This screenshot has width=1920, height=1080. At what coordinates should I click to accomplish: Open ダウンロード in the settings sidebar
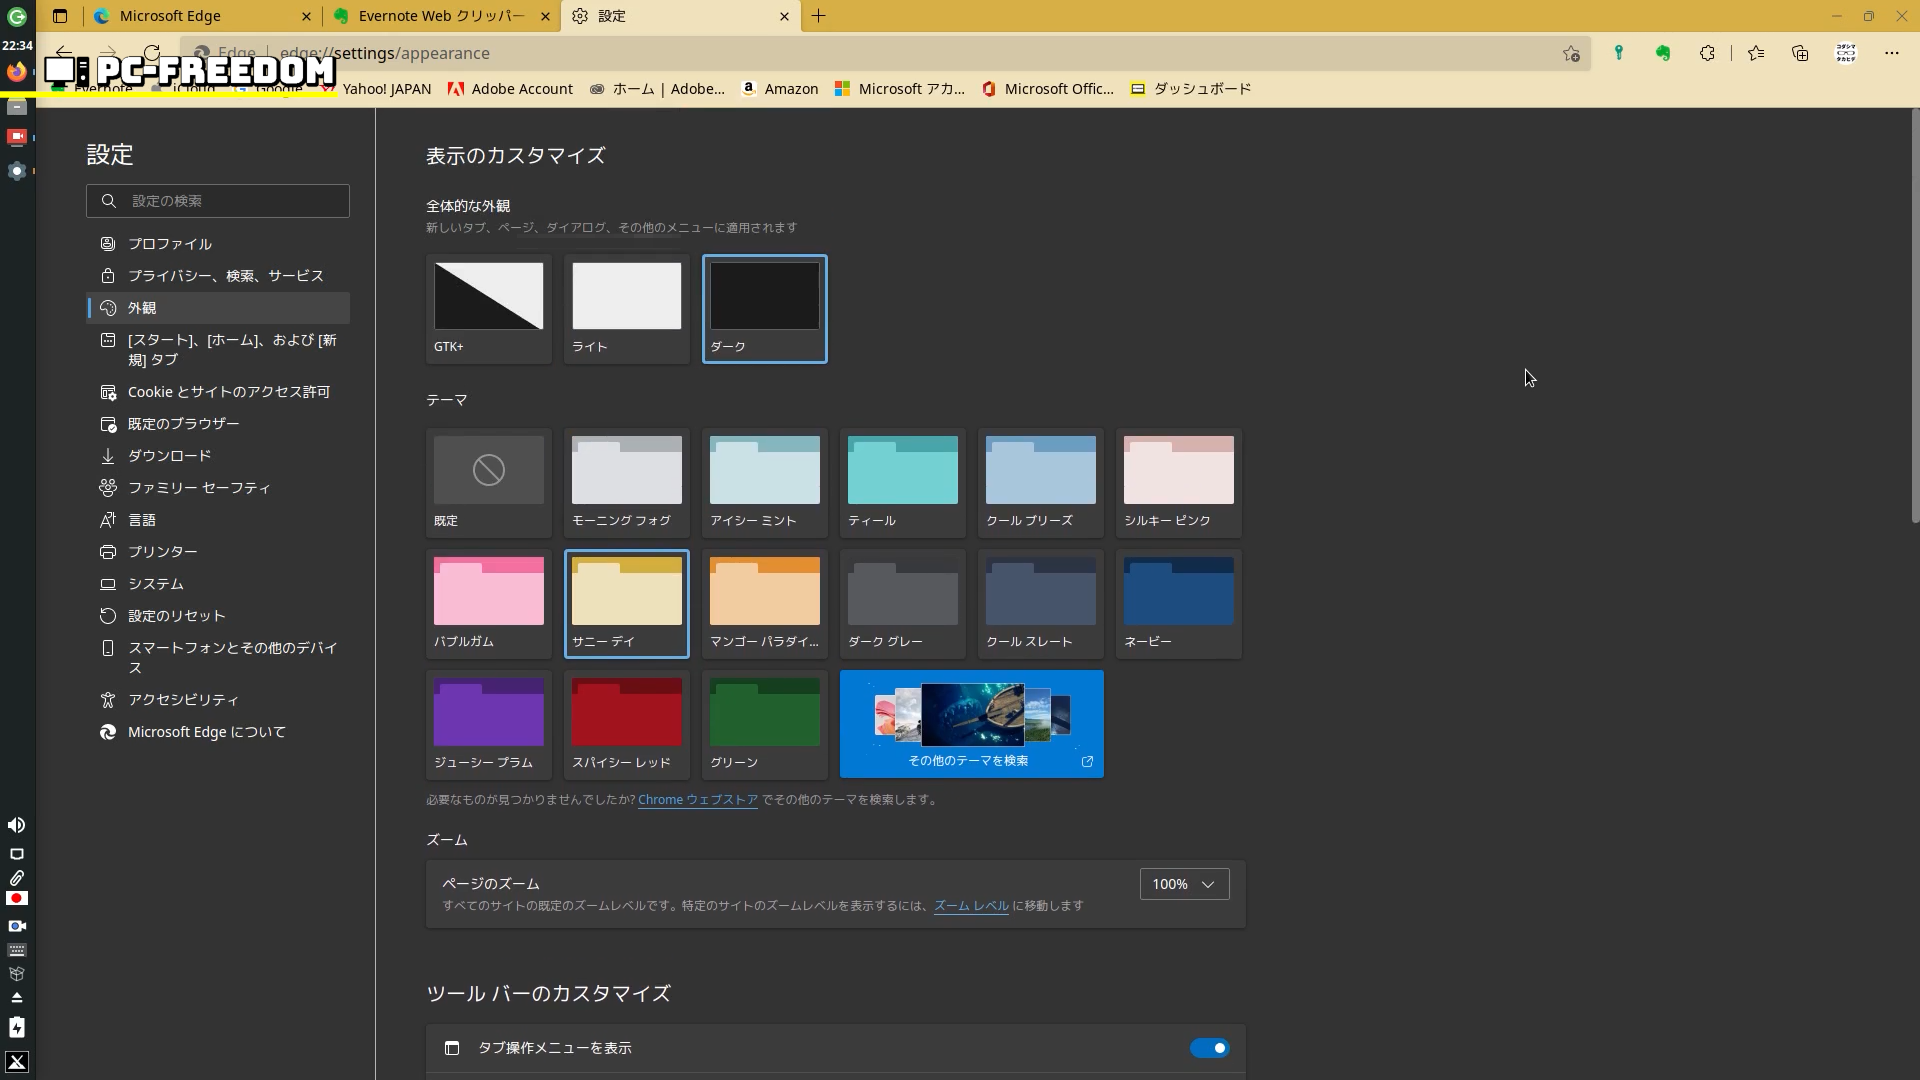coord(169,456)
